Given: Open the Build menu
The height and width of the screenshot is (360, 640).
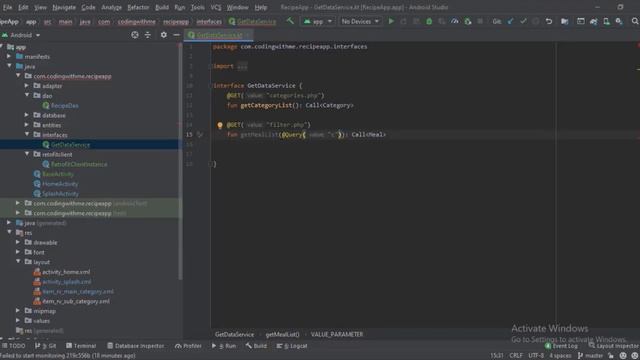Looking at the screenshot, I should 162,7.
